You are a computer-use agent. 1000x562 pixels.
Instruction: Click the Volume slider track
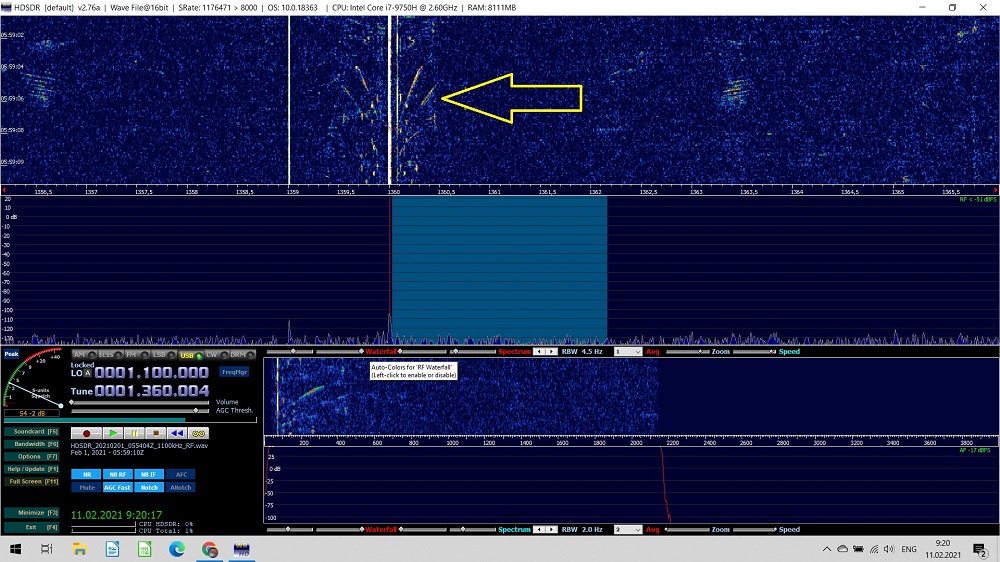[x=140, y=402]
